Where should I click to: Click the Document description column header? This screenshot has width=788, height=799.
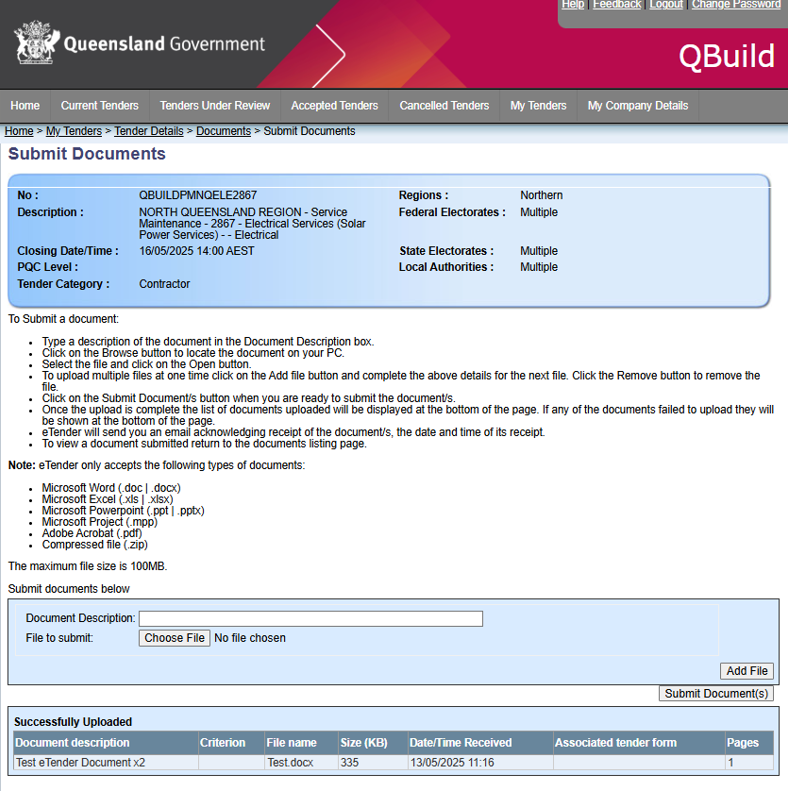click(106, 742)
